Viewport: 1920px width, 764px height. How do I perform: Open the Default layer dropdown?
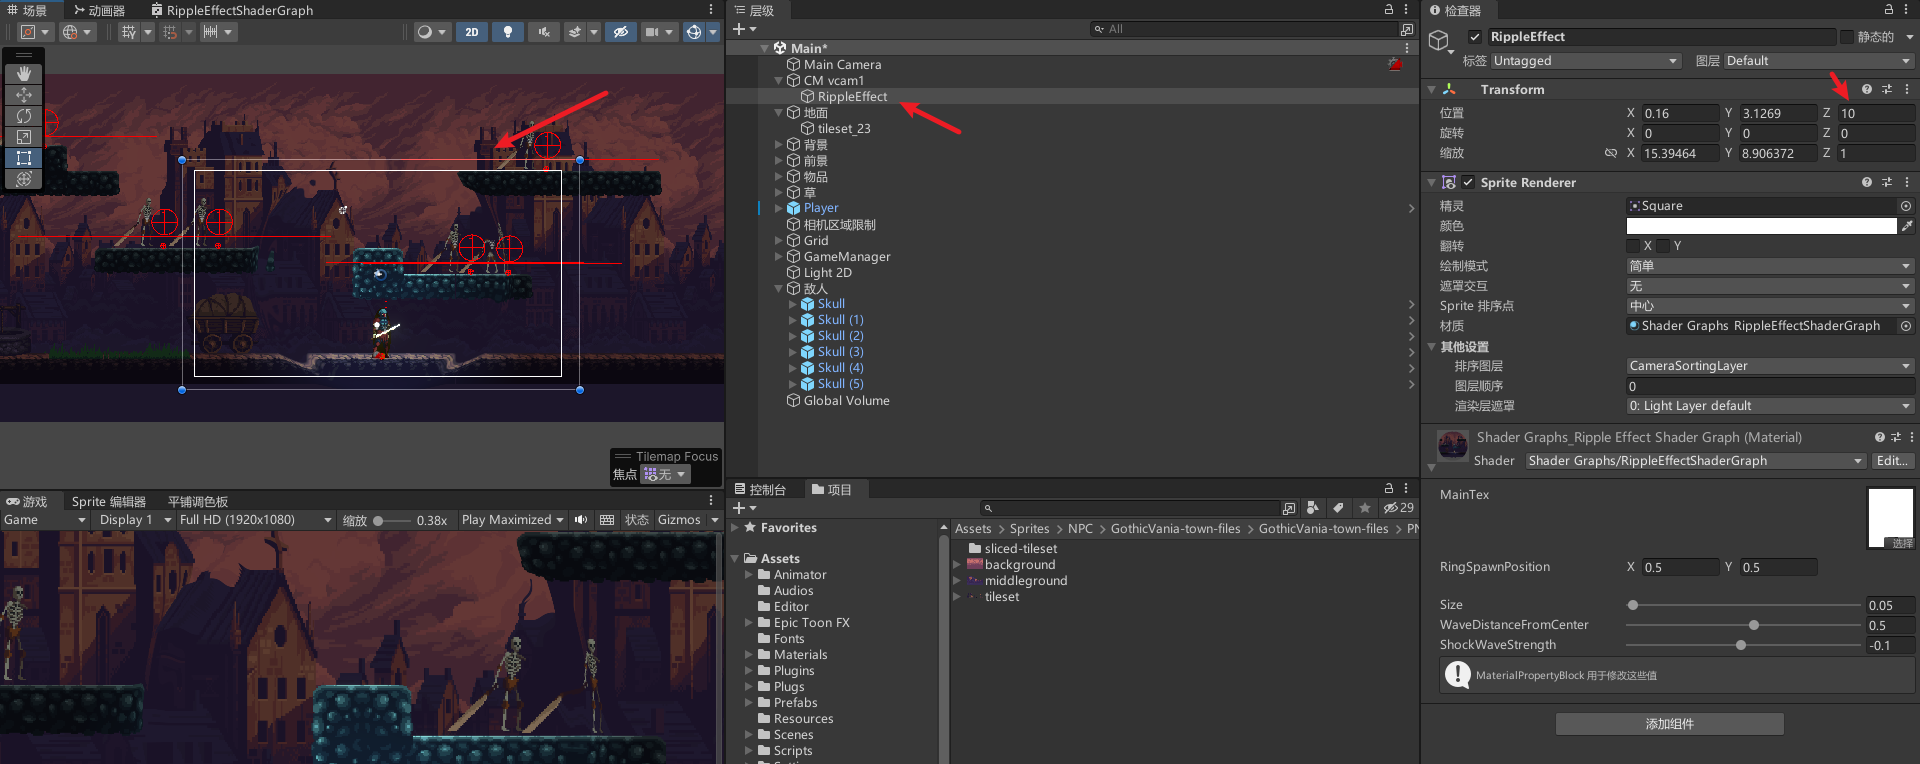tap(1819, 61)
